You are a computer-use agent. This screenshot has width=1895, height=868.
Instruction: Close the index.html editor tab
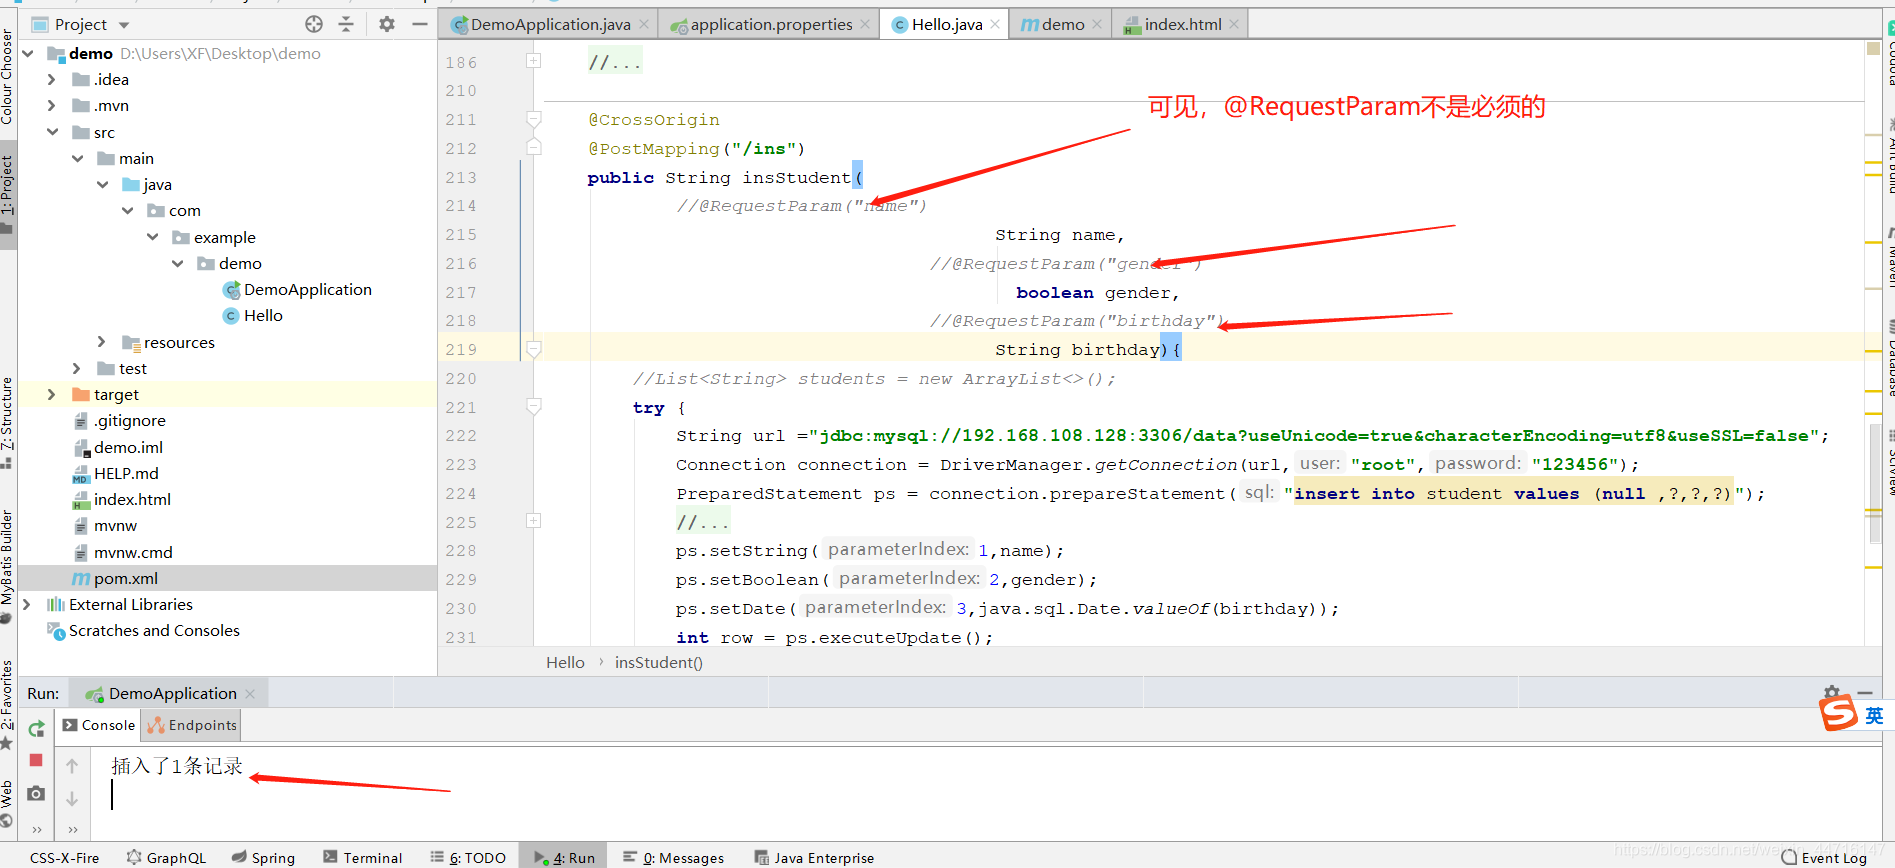click(1234, 24)
